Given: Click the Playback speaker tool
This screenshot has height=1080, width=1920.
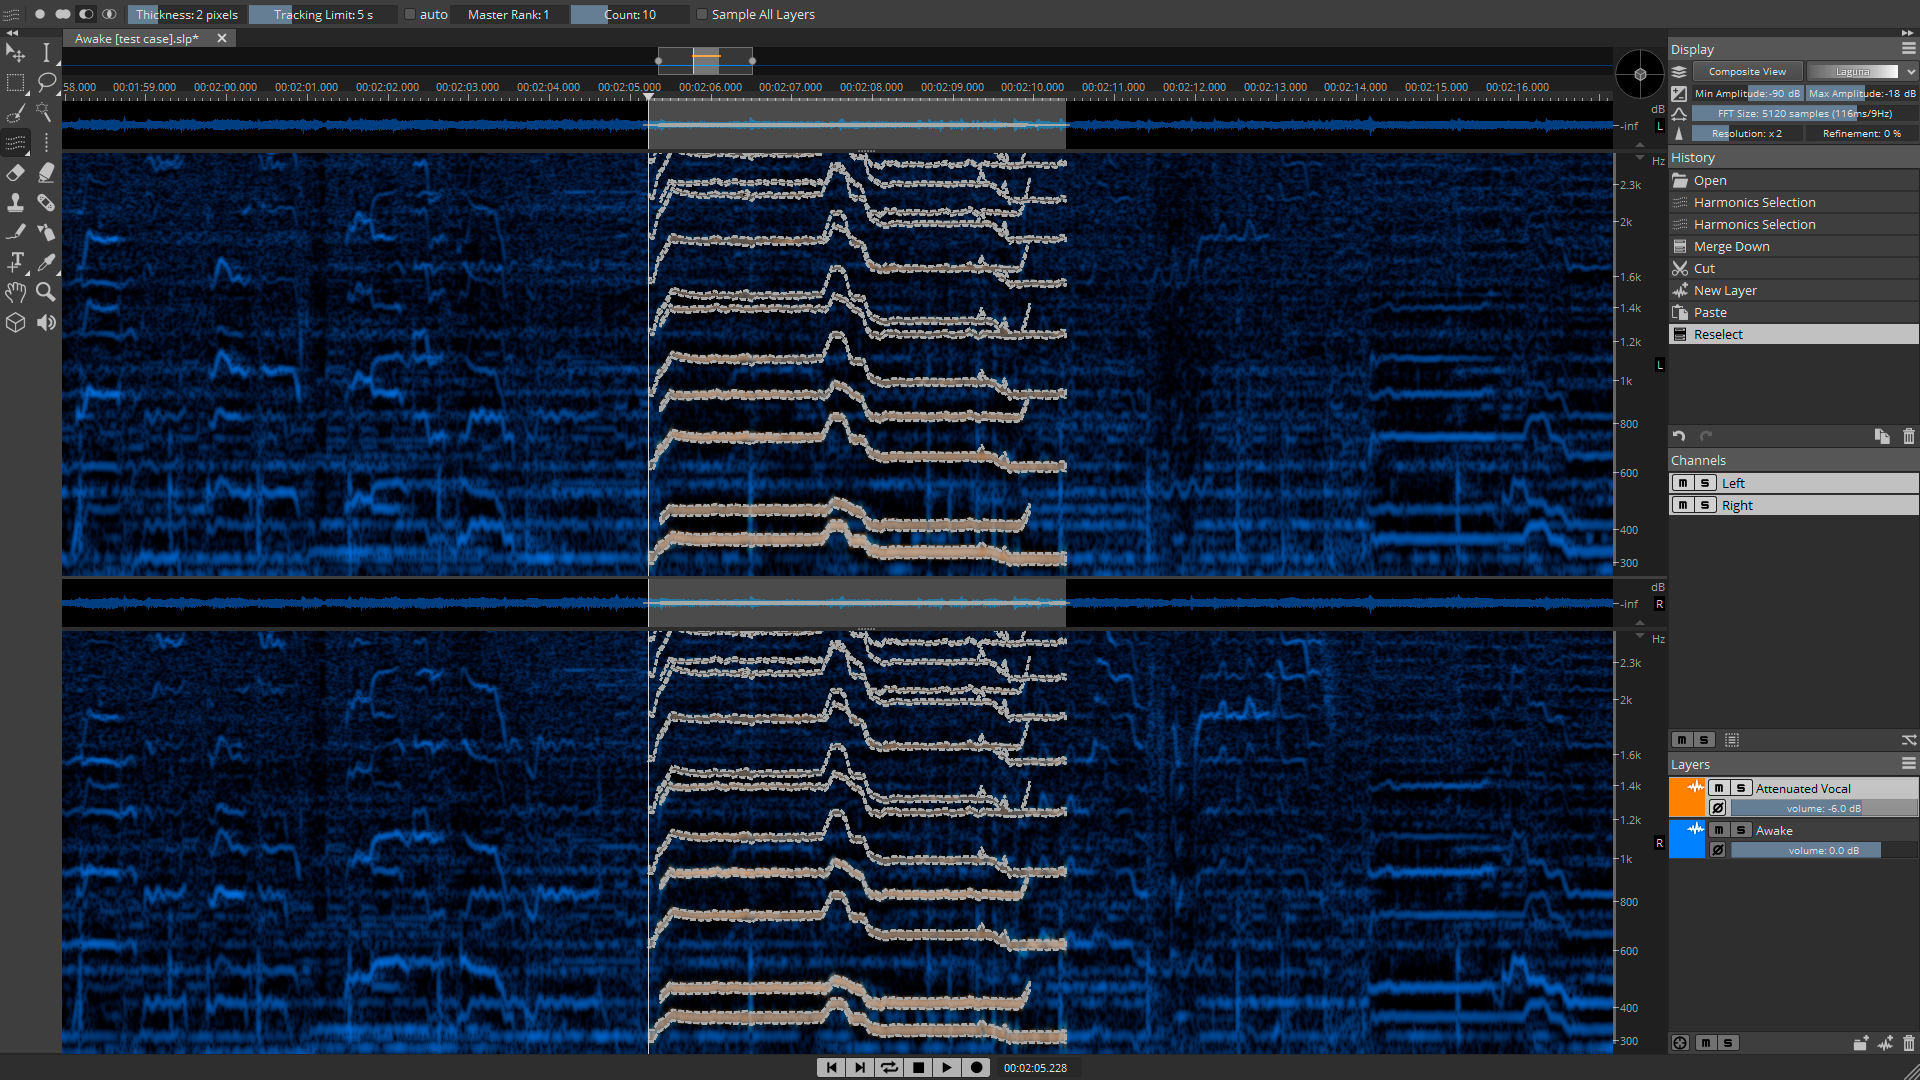Looking at the screenshot, I should [x=46, y=322].
